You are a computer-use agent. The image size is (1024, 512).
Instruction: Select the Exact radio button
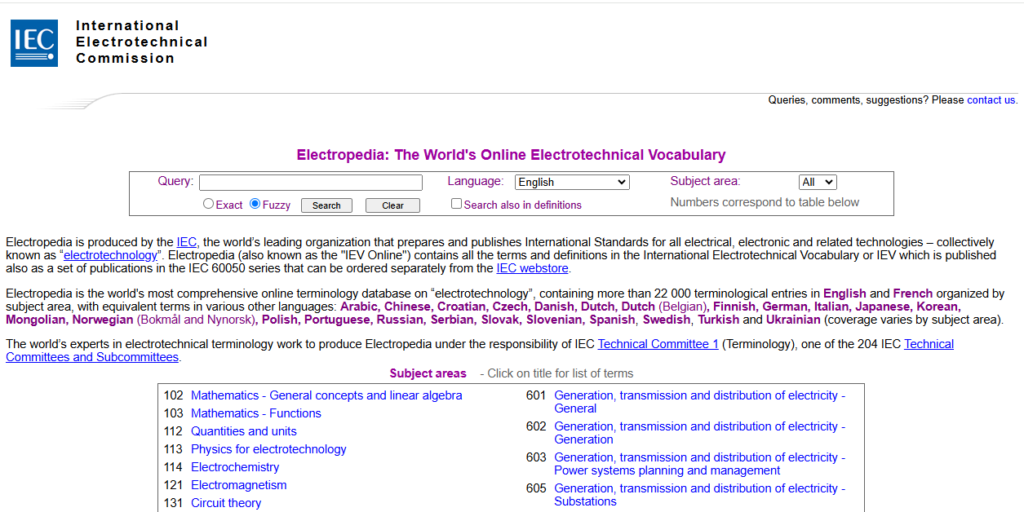(208, 204)
